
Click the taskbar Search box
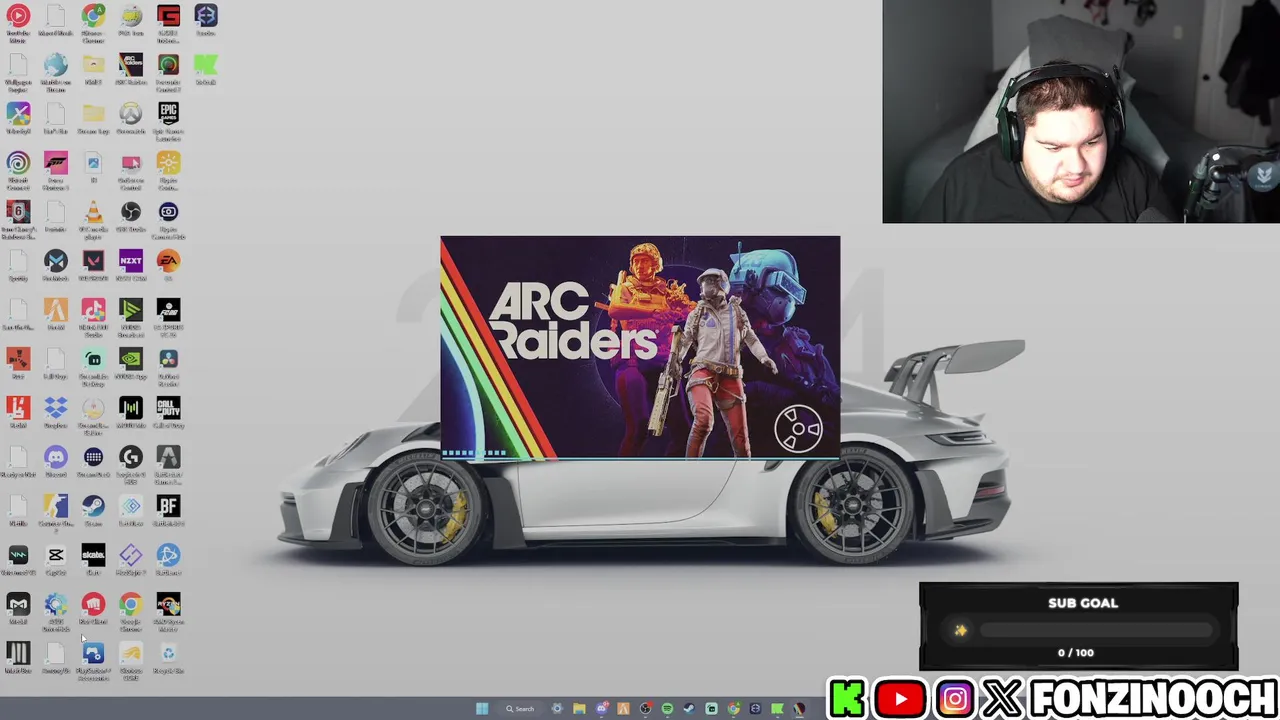520,709
